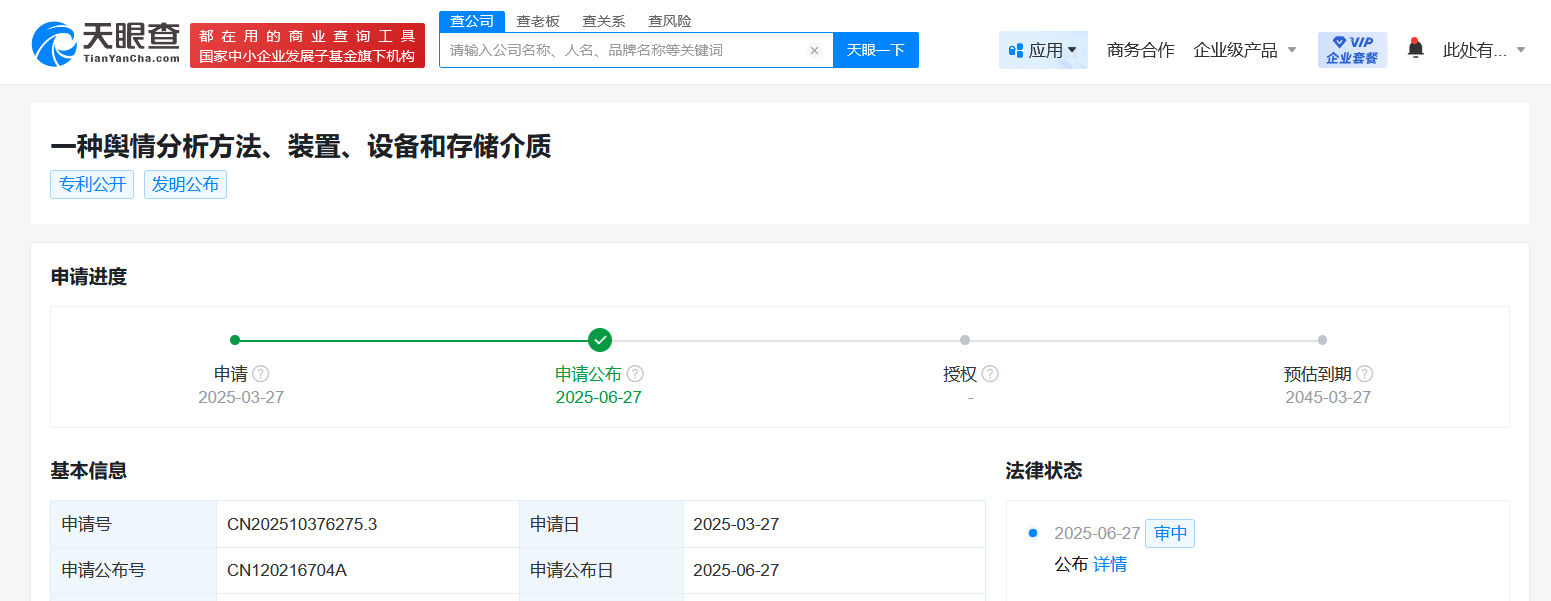The image size is (1551, 601).
Task: Switch to the 查老板 tab
Action: tap(538, 21)
